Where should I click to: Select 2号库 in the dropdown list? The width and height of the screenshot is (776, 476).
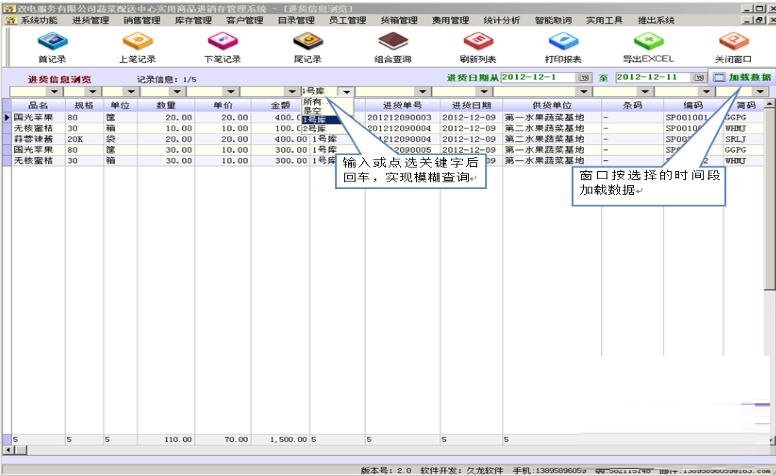tap(314, 129)
